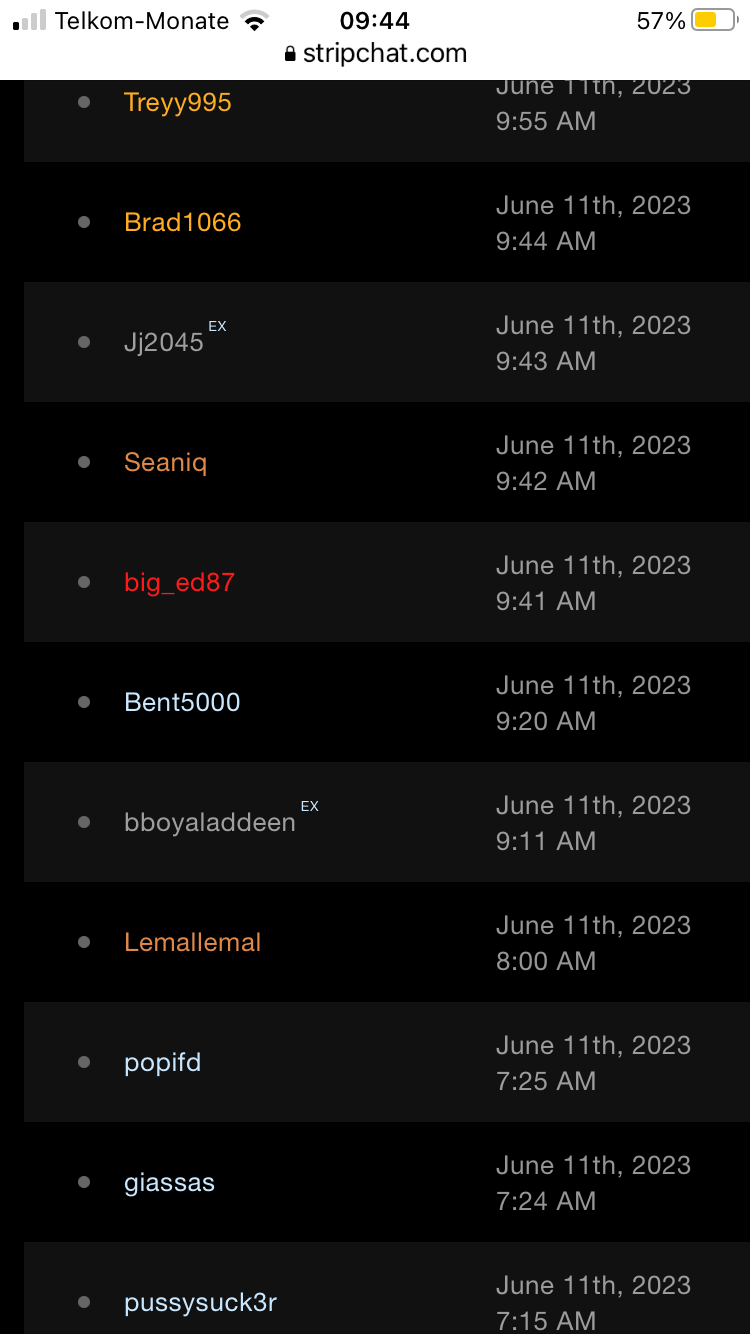
Task: Open Treyy995 user profile link
Action: (x=177, y=103)
